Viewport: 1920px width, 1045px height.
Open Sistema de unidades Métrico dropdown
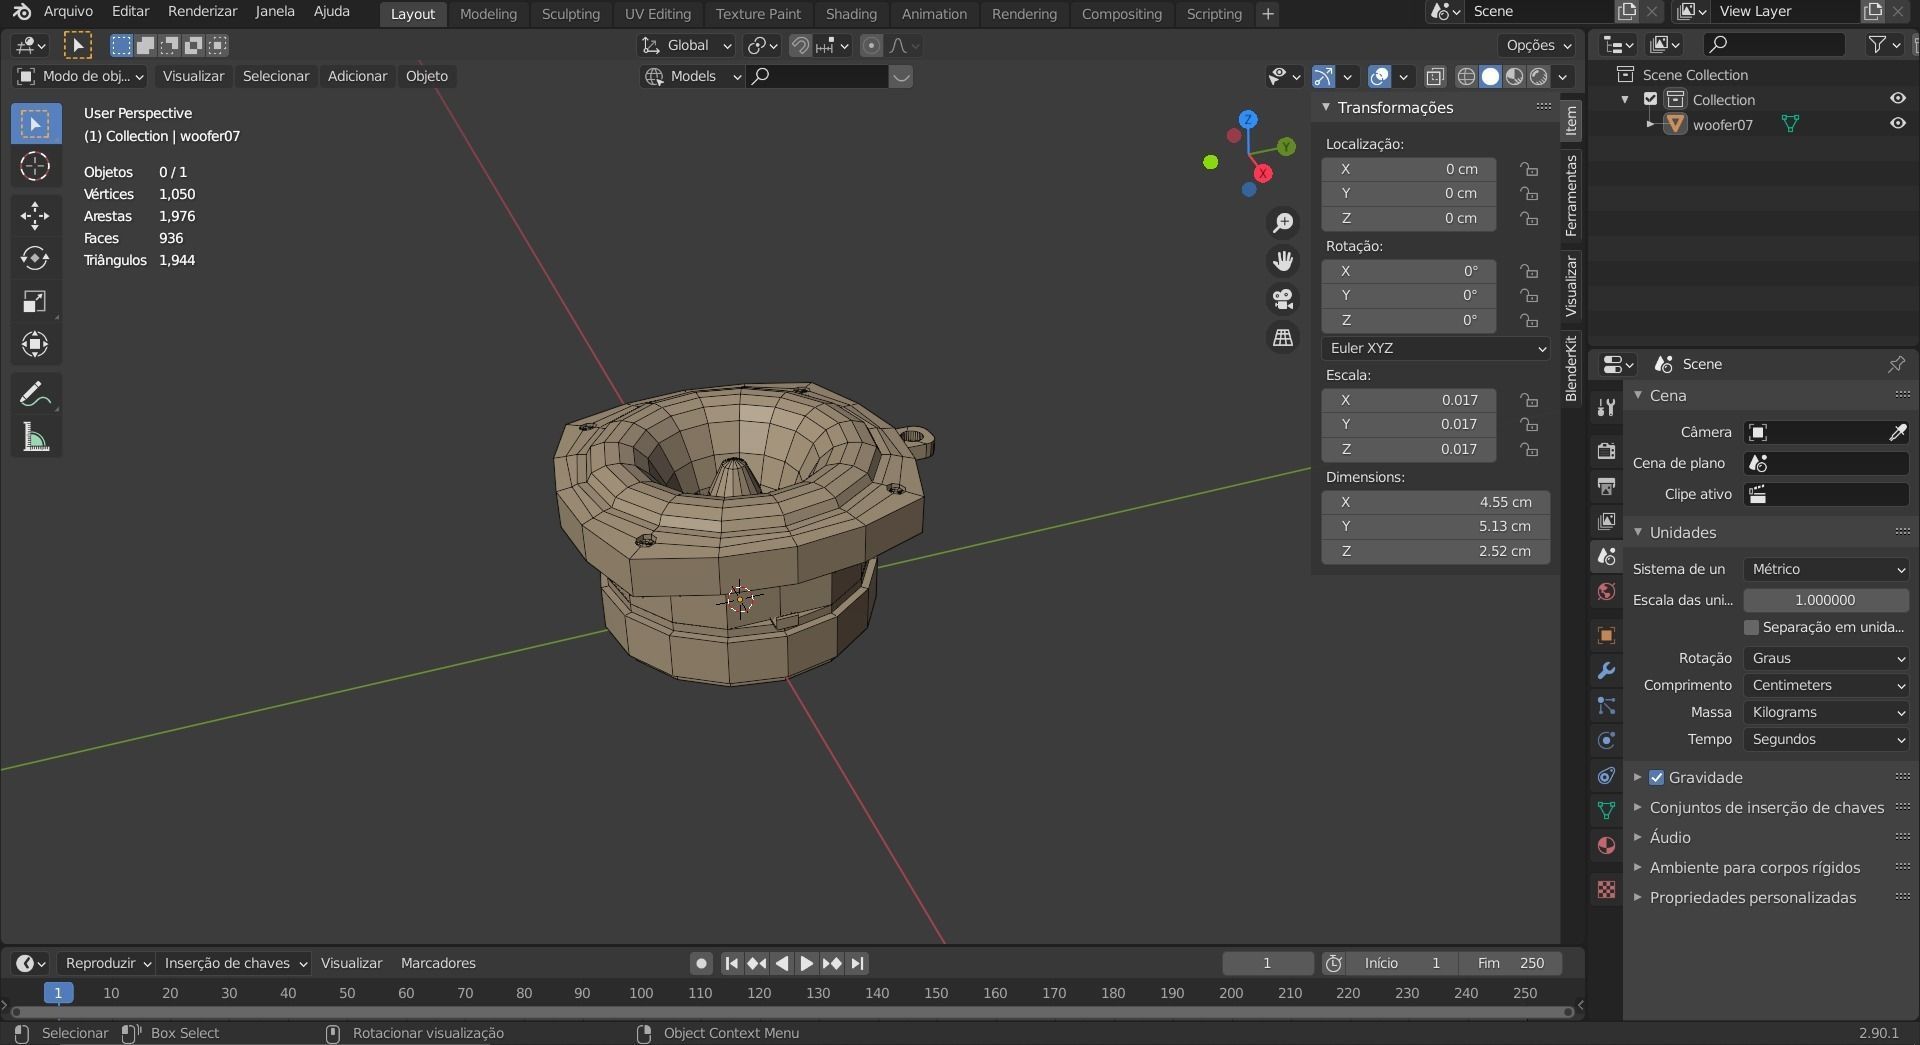[1826, 569]
